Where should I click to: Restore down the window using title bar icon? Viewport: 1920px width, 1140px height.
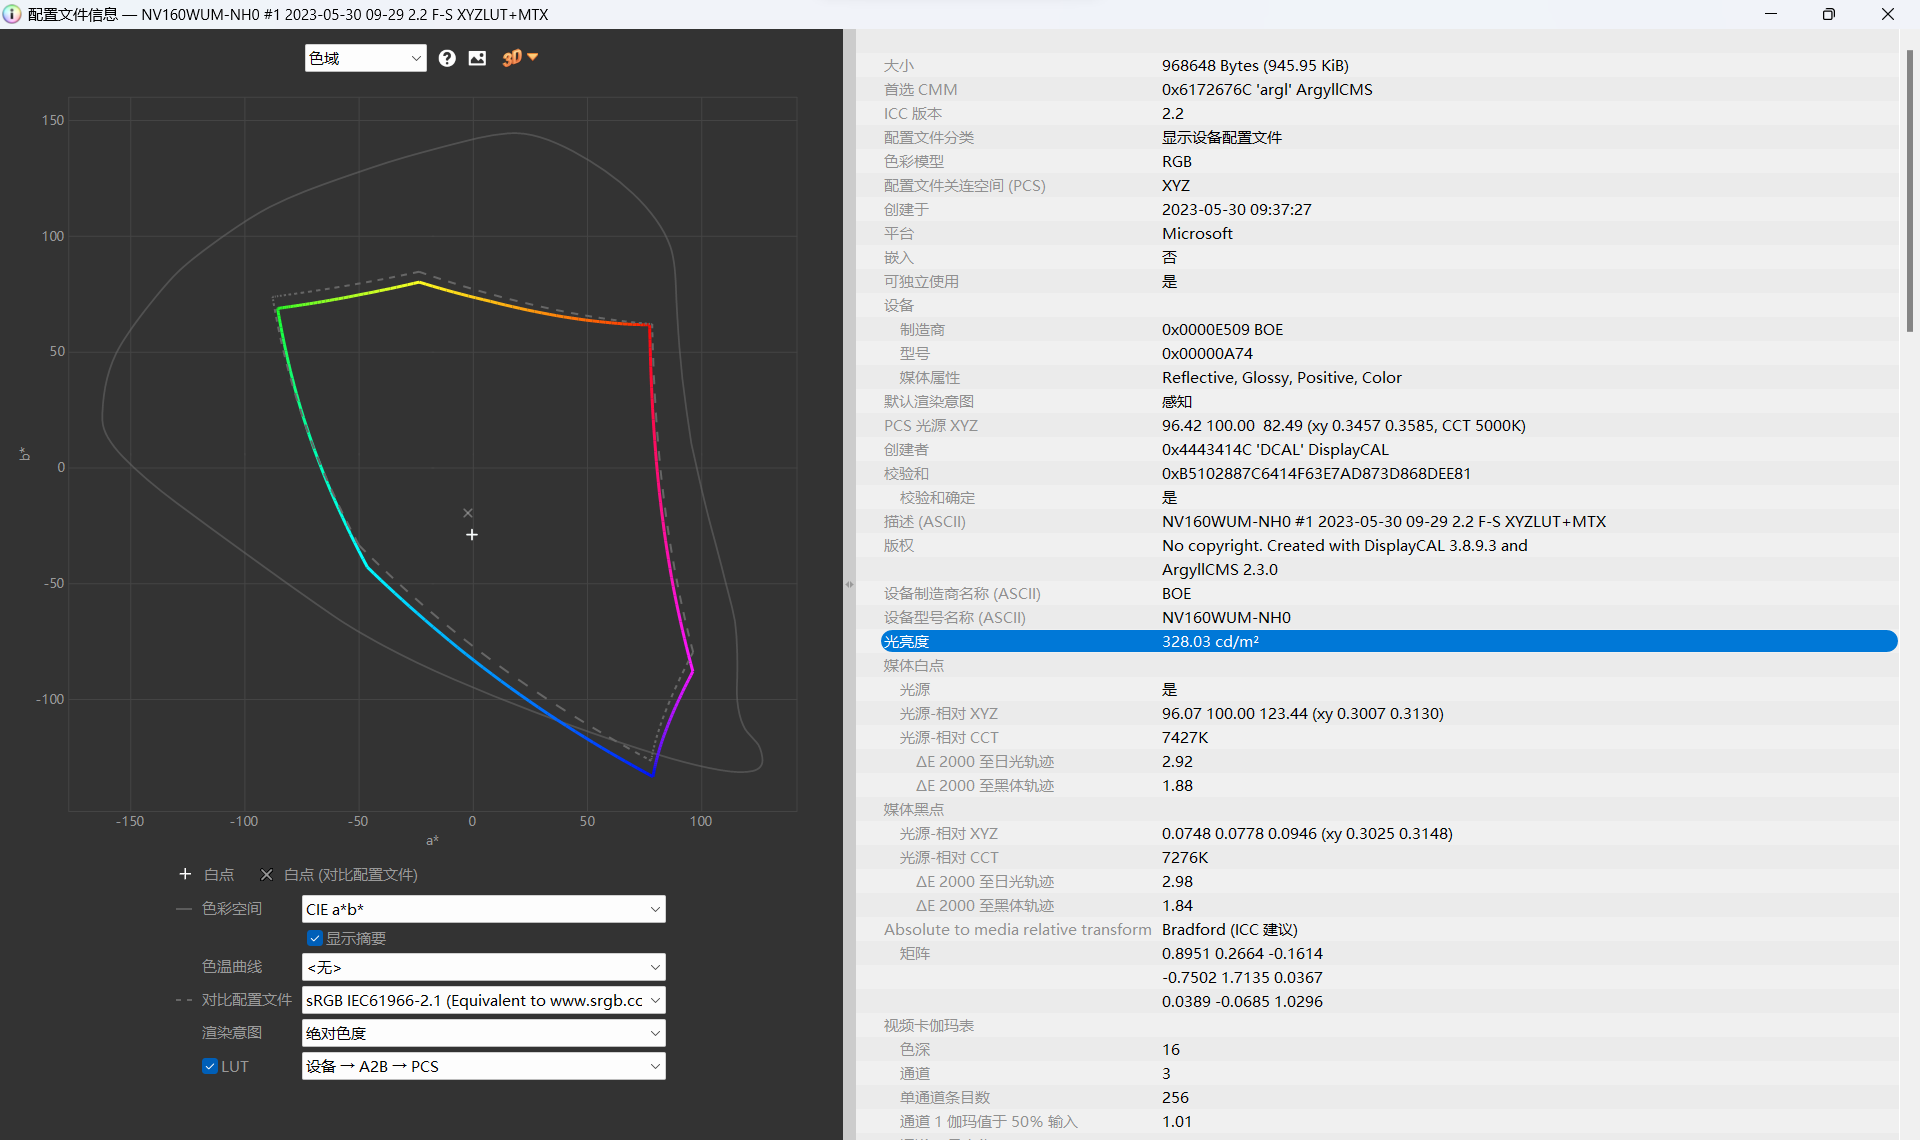1828,14
